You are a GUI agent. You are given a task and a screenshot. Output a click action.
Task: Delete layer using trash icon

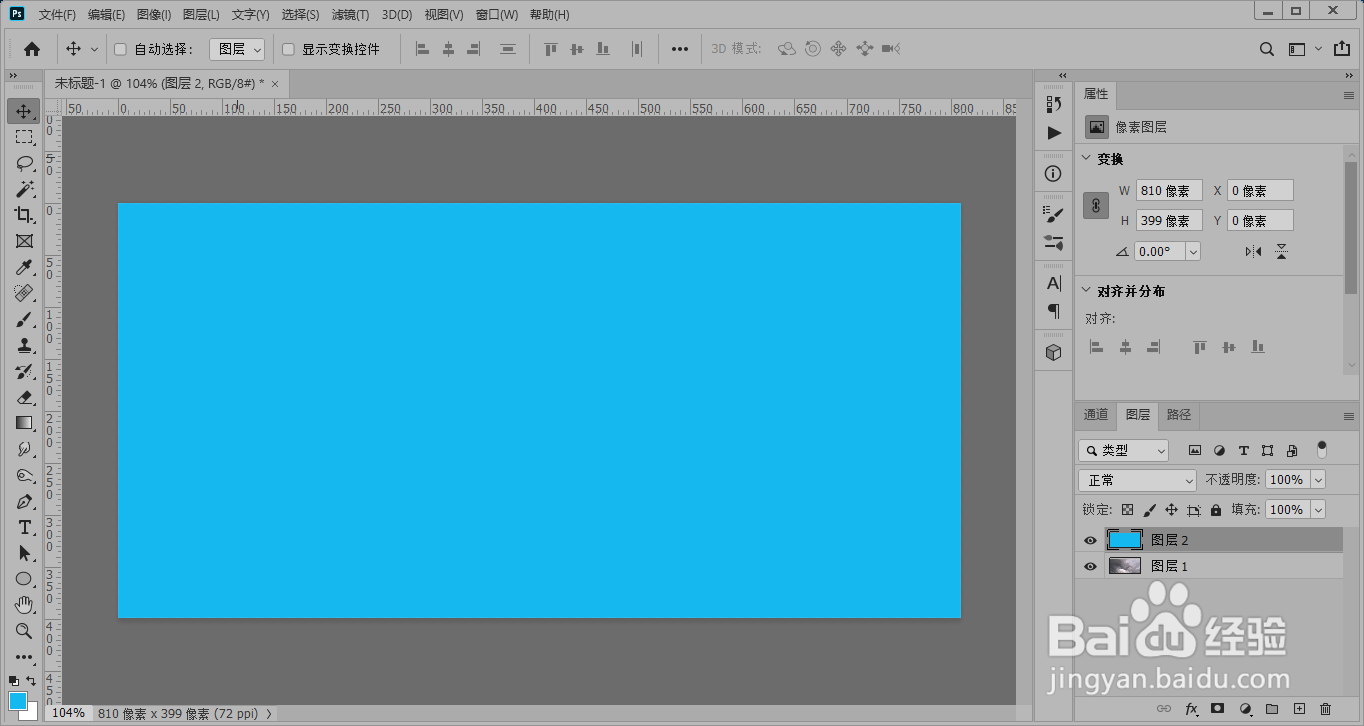click(1326, 709)
